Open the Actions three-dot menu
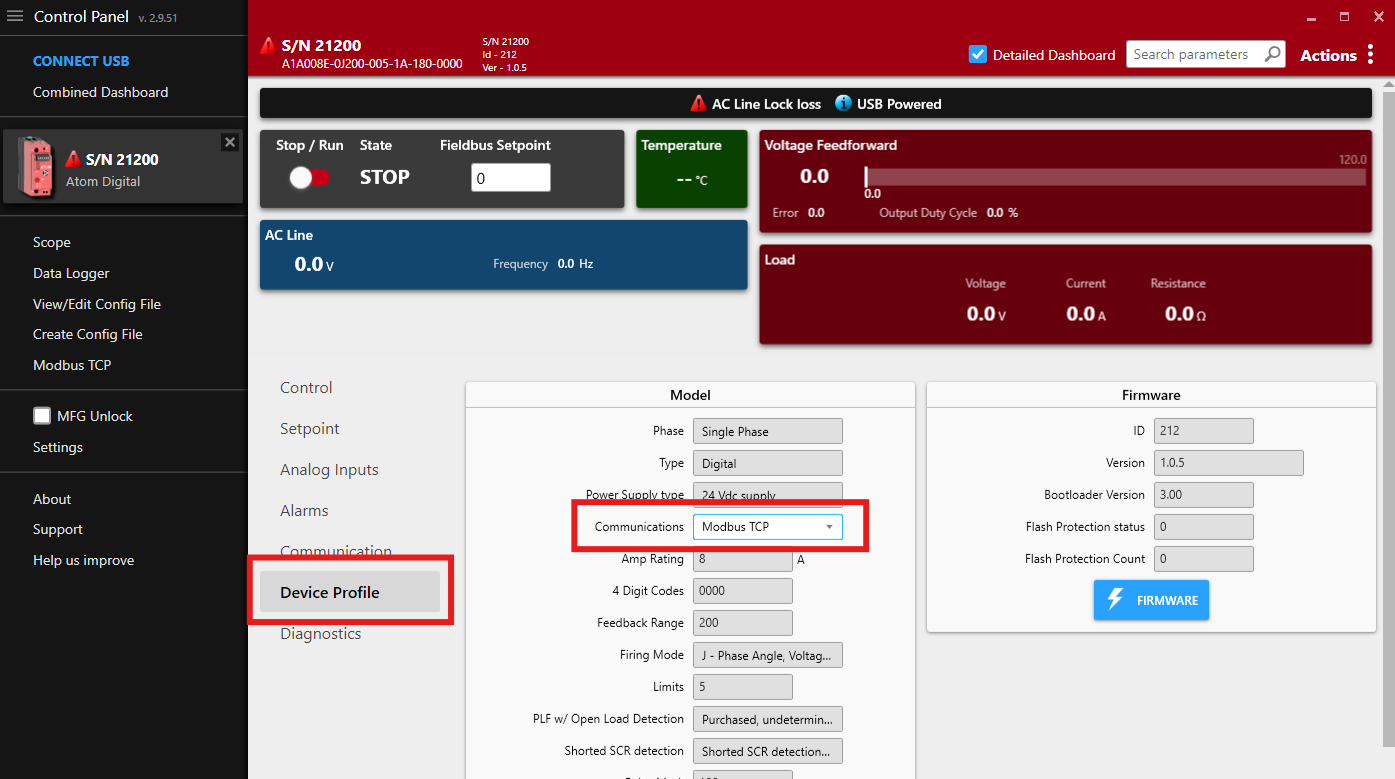The height and width of the screenshot is (779, 1395). coord(1370,55)
